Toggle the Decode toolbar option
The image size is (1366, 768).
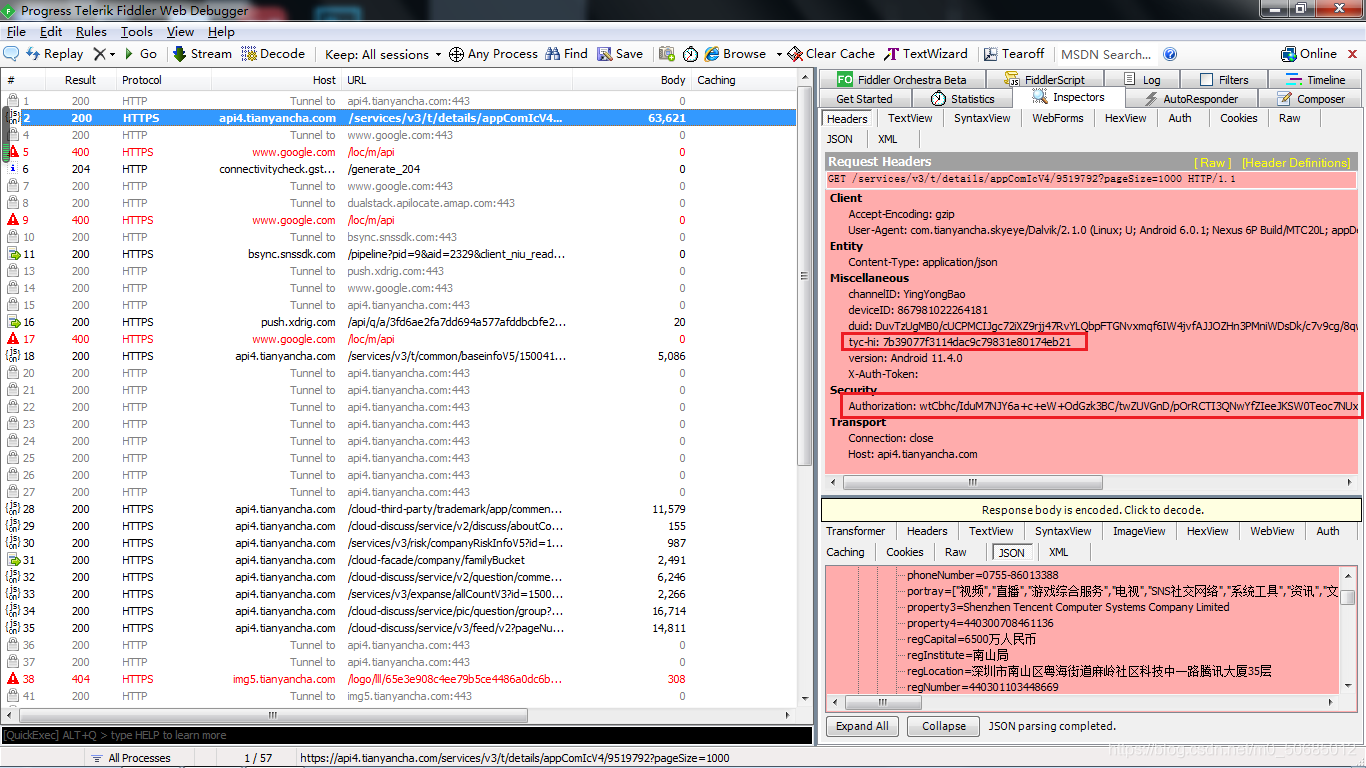273,54
